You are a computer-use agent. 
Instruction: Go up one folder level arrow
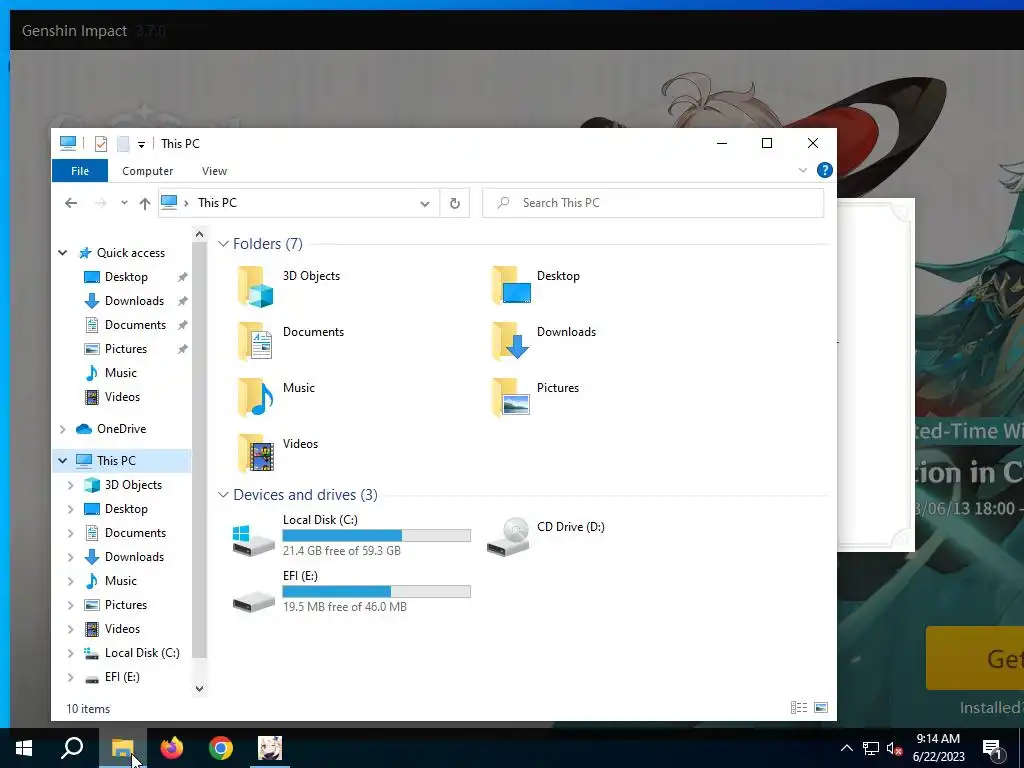click(145, 203)
